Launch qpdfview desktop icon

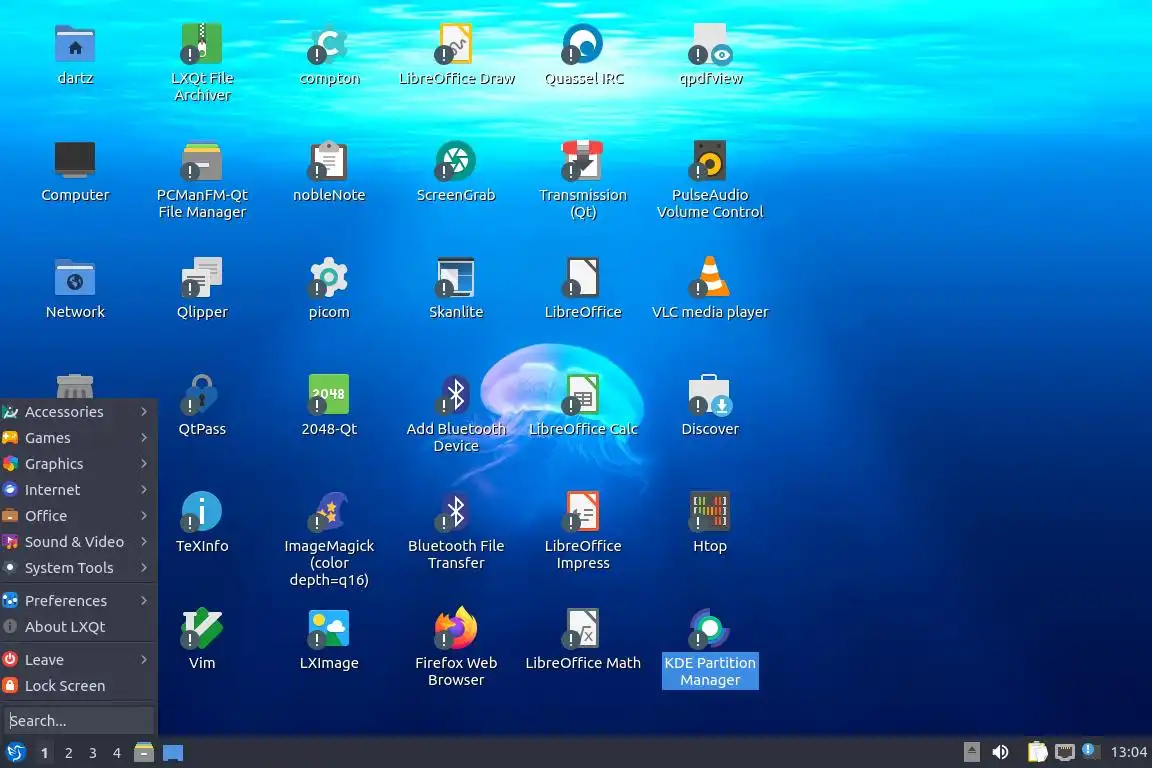pyautogui.click(x=710, y=44)
